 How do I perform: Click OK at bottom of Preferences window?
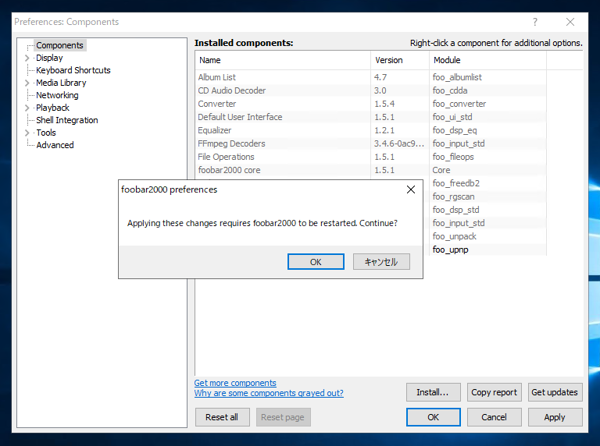pyautogui.click(x=433, y=417)
